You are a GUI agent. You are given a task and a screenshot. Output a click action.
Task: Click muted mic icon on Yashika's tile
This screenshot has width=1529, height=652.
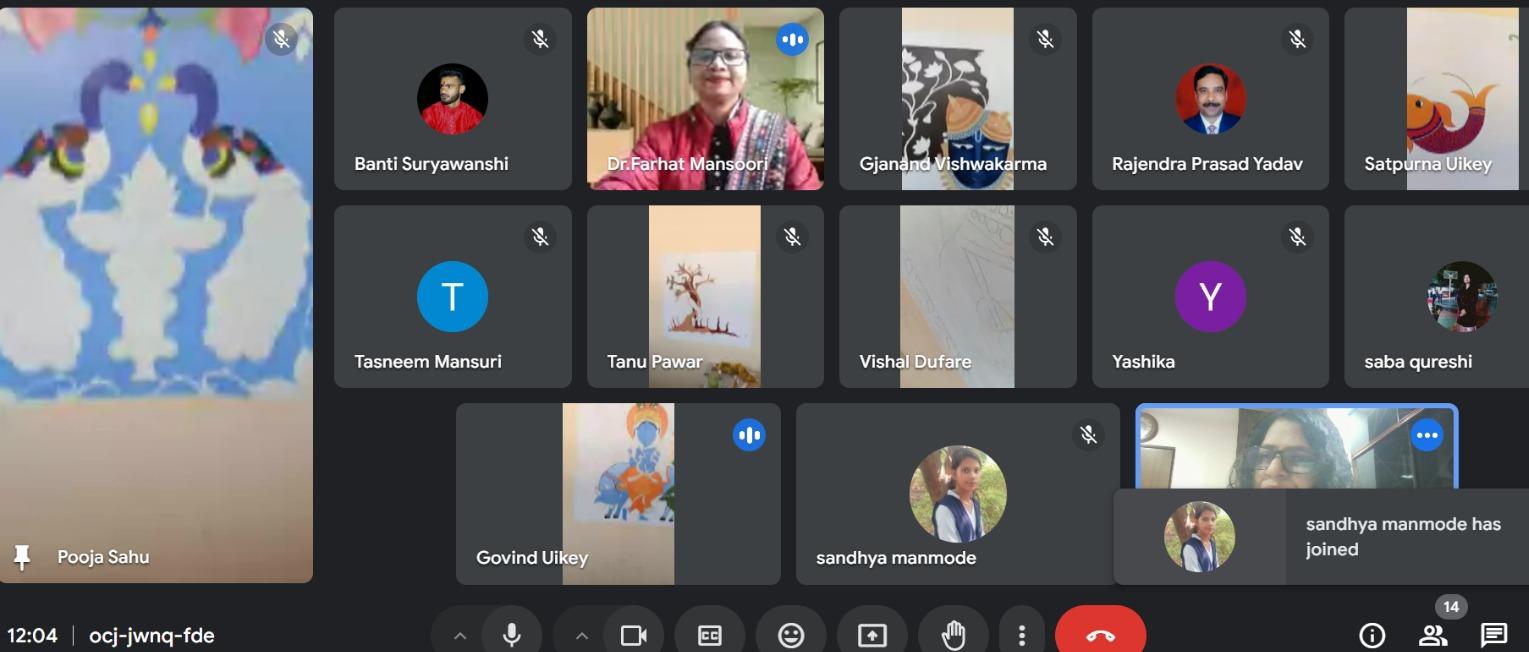1297,237
